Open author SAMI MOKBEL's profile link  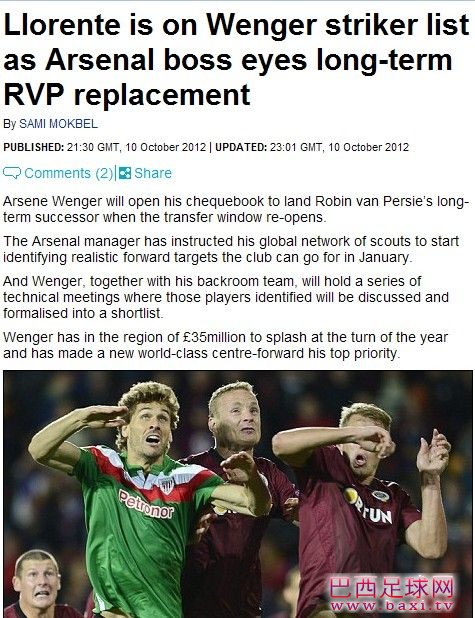[x=58, y=124]
